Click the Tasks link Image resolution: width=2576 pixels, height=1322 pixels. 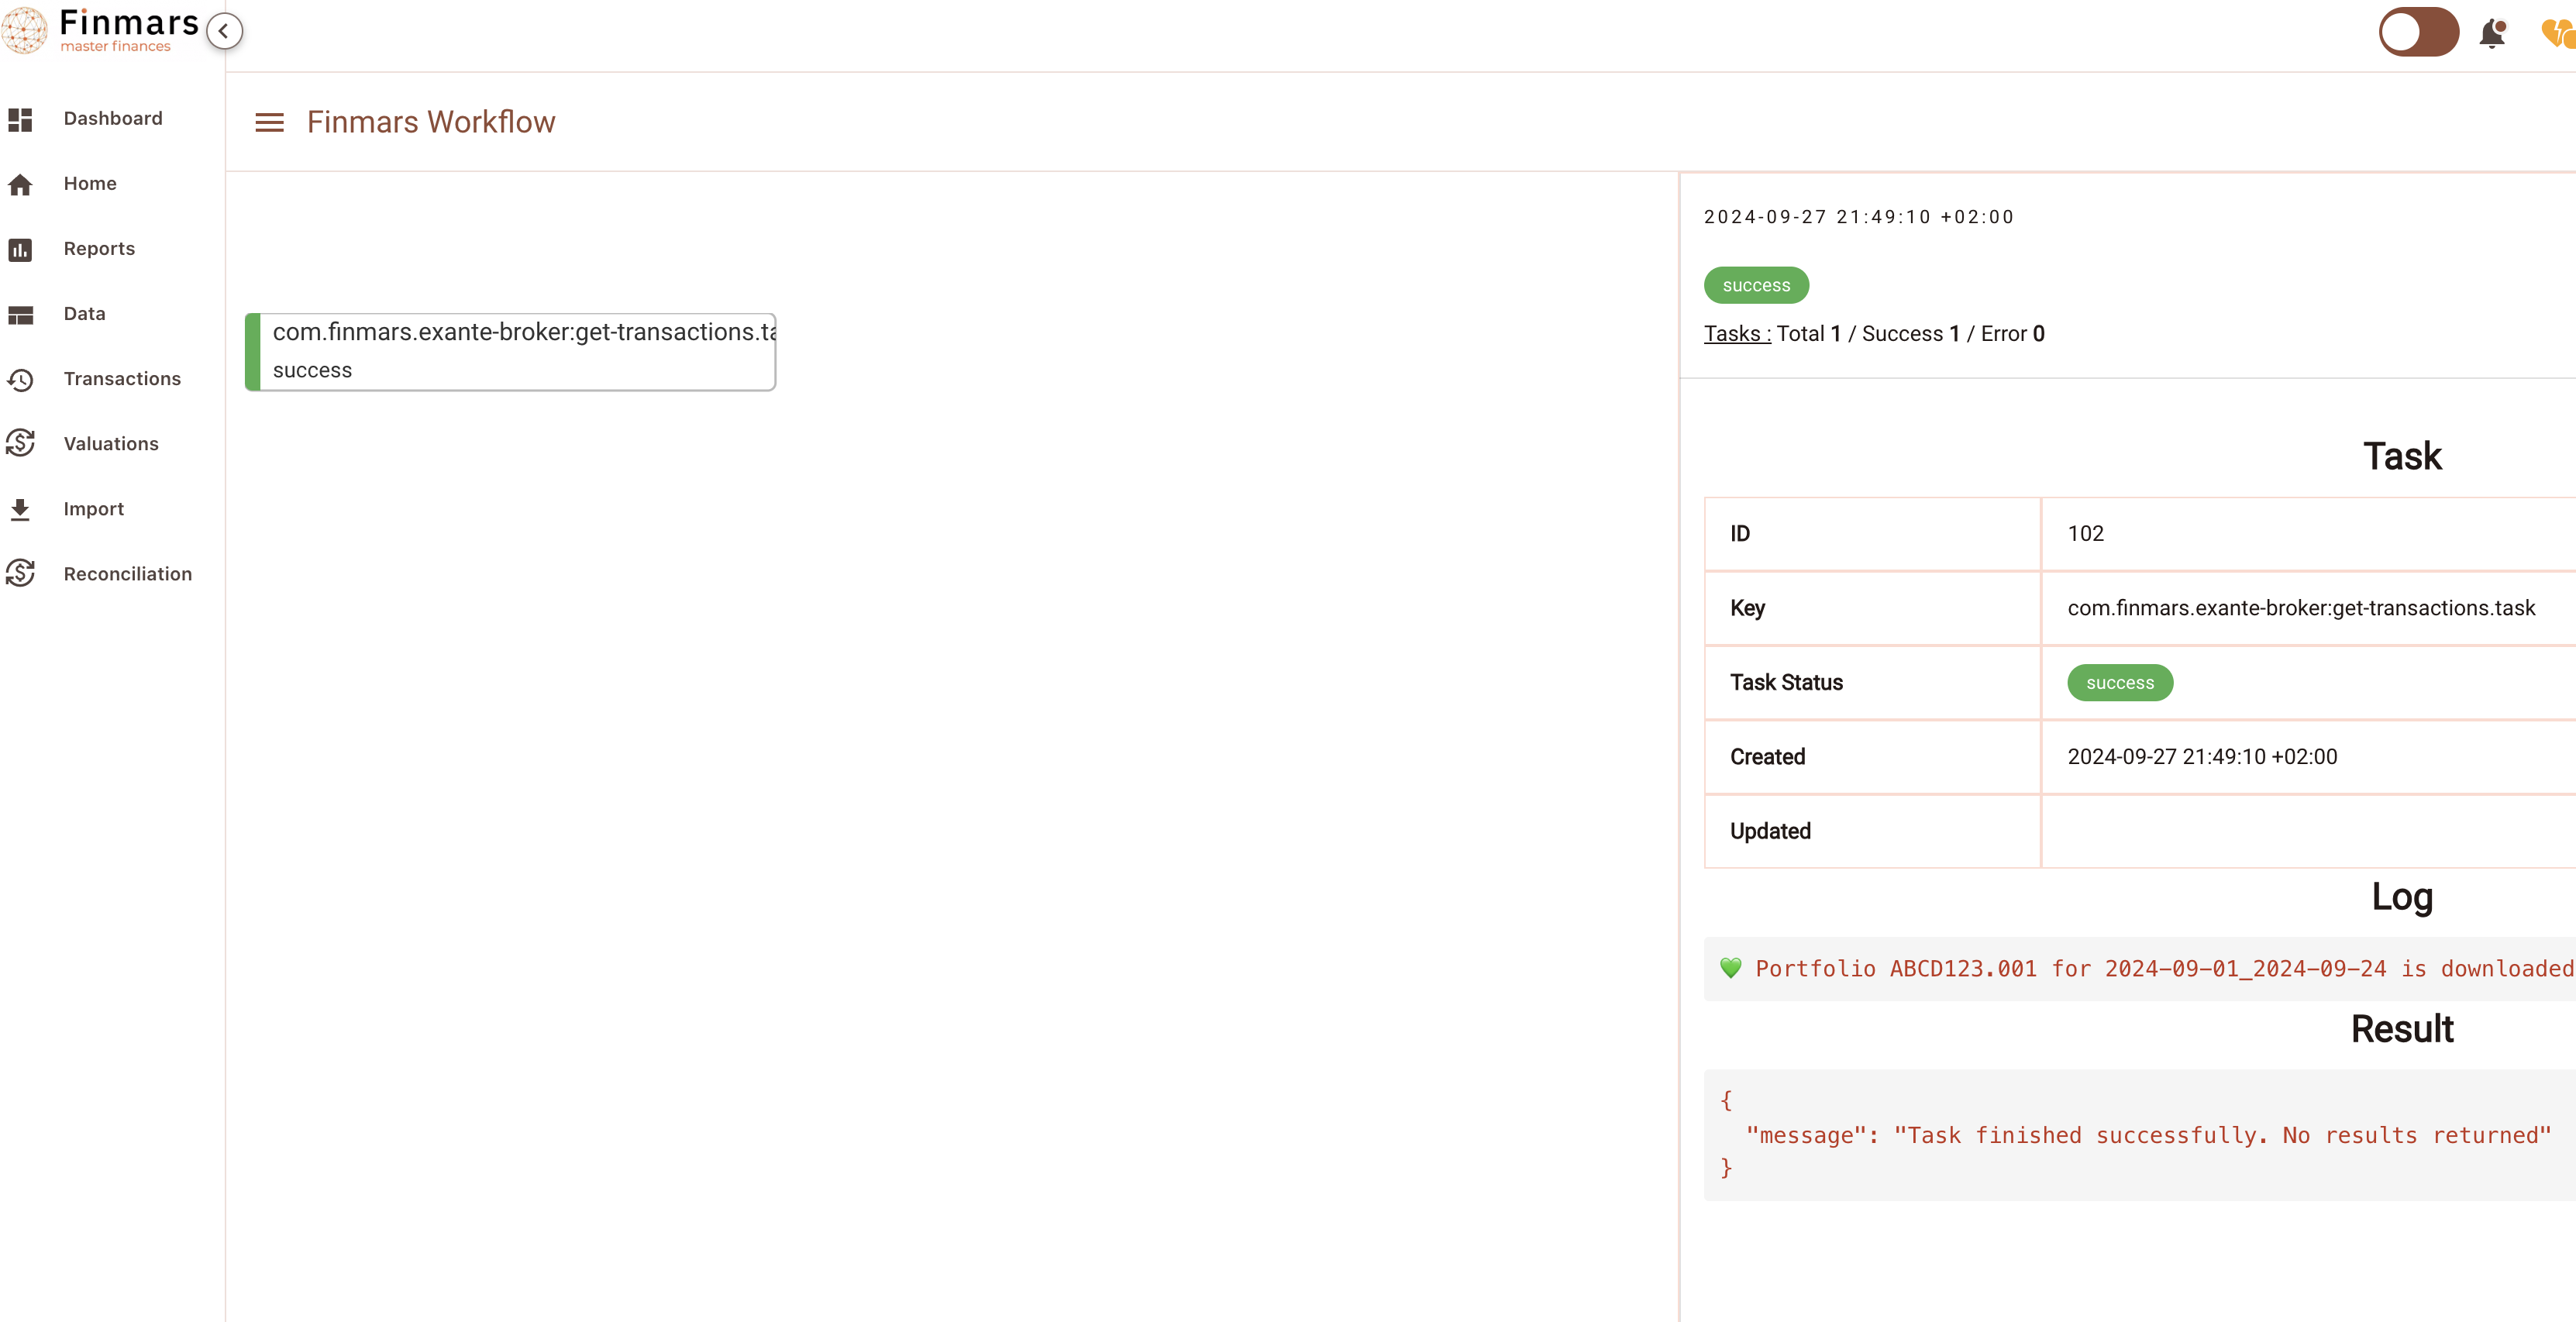click(x=1736, y=334)
